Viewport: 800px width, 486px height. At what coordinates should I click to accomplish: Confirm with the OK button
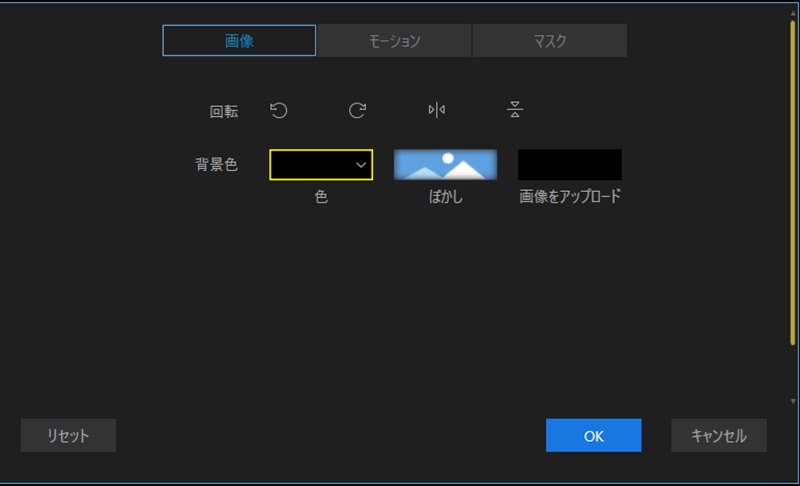[593, 436]
